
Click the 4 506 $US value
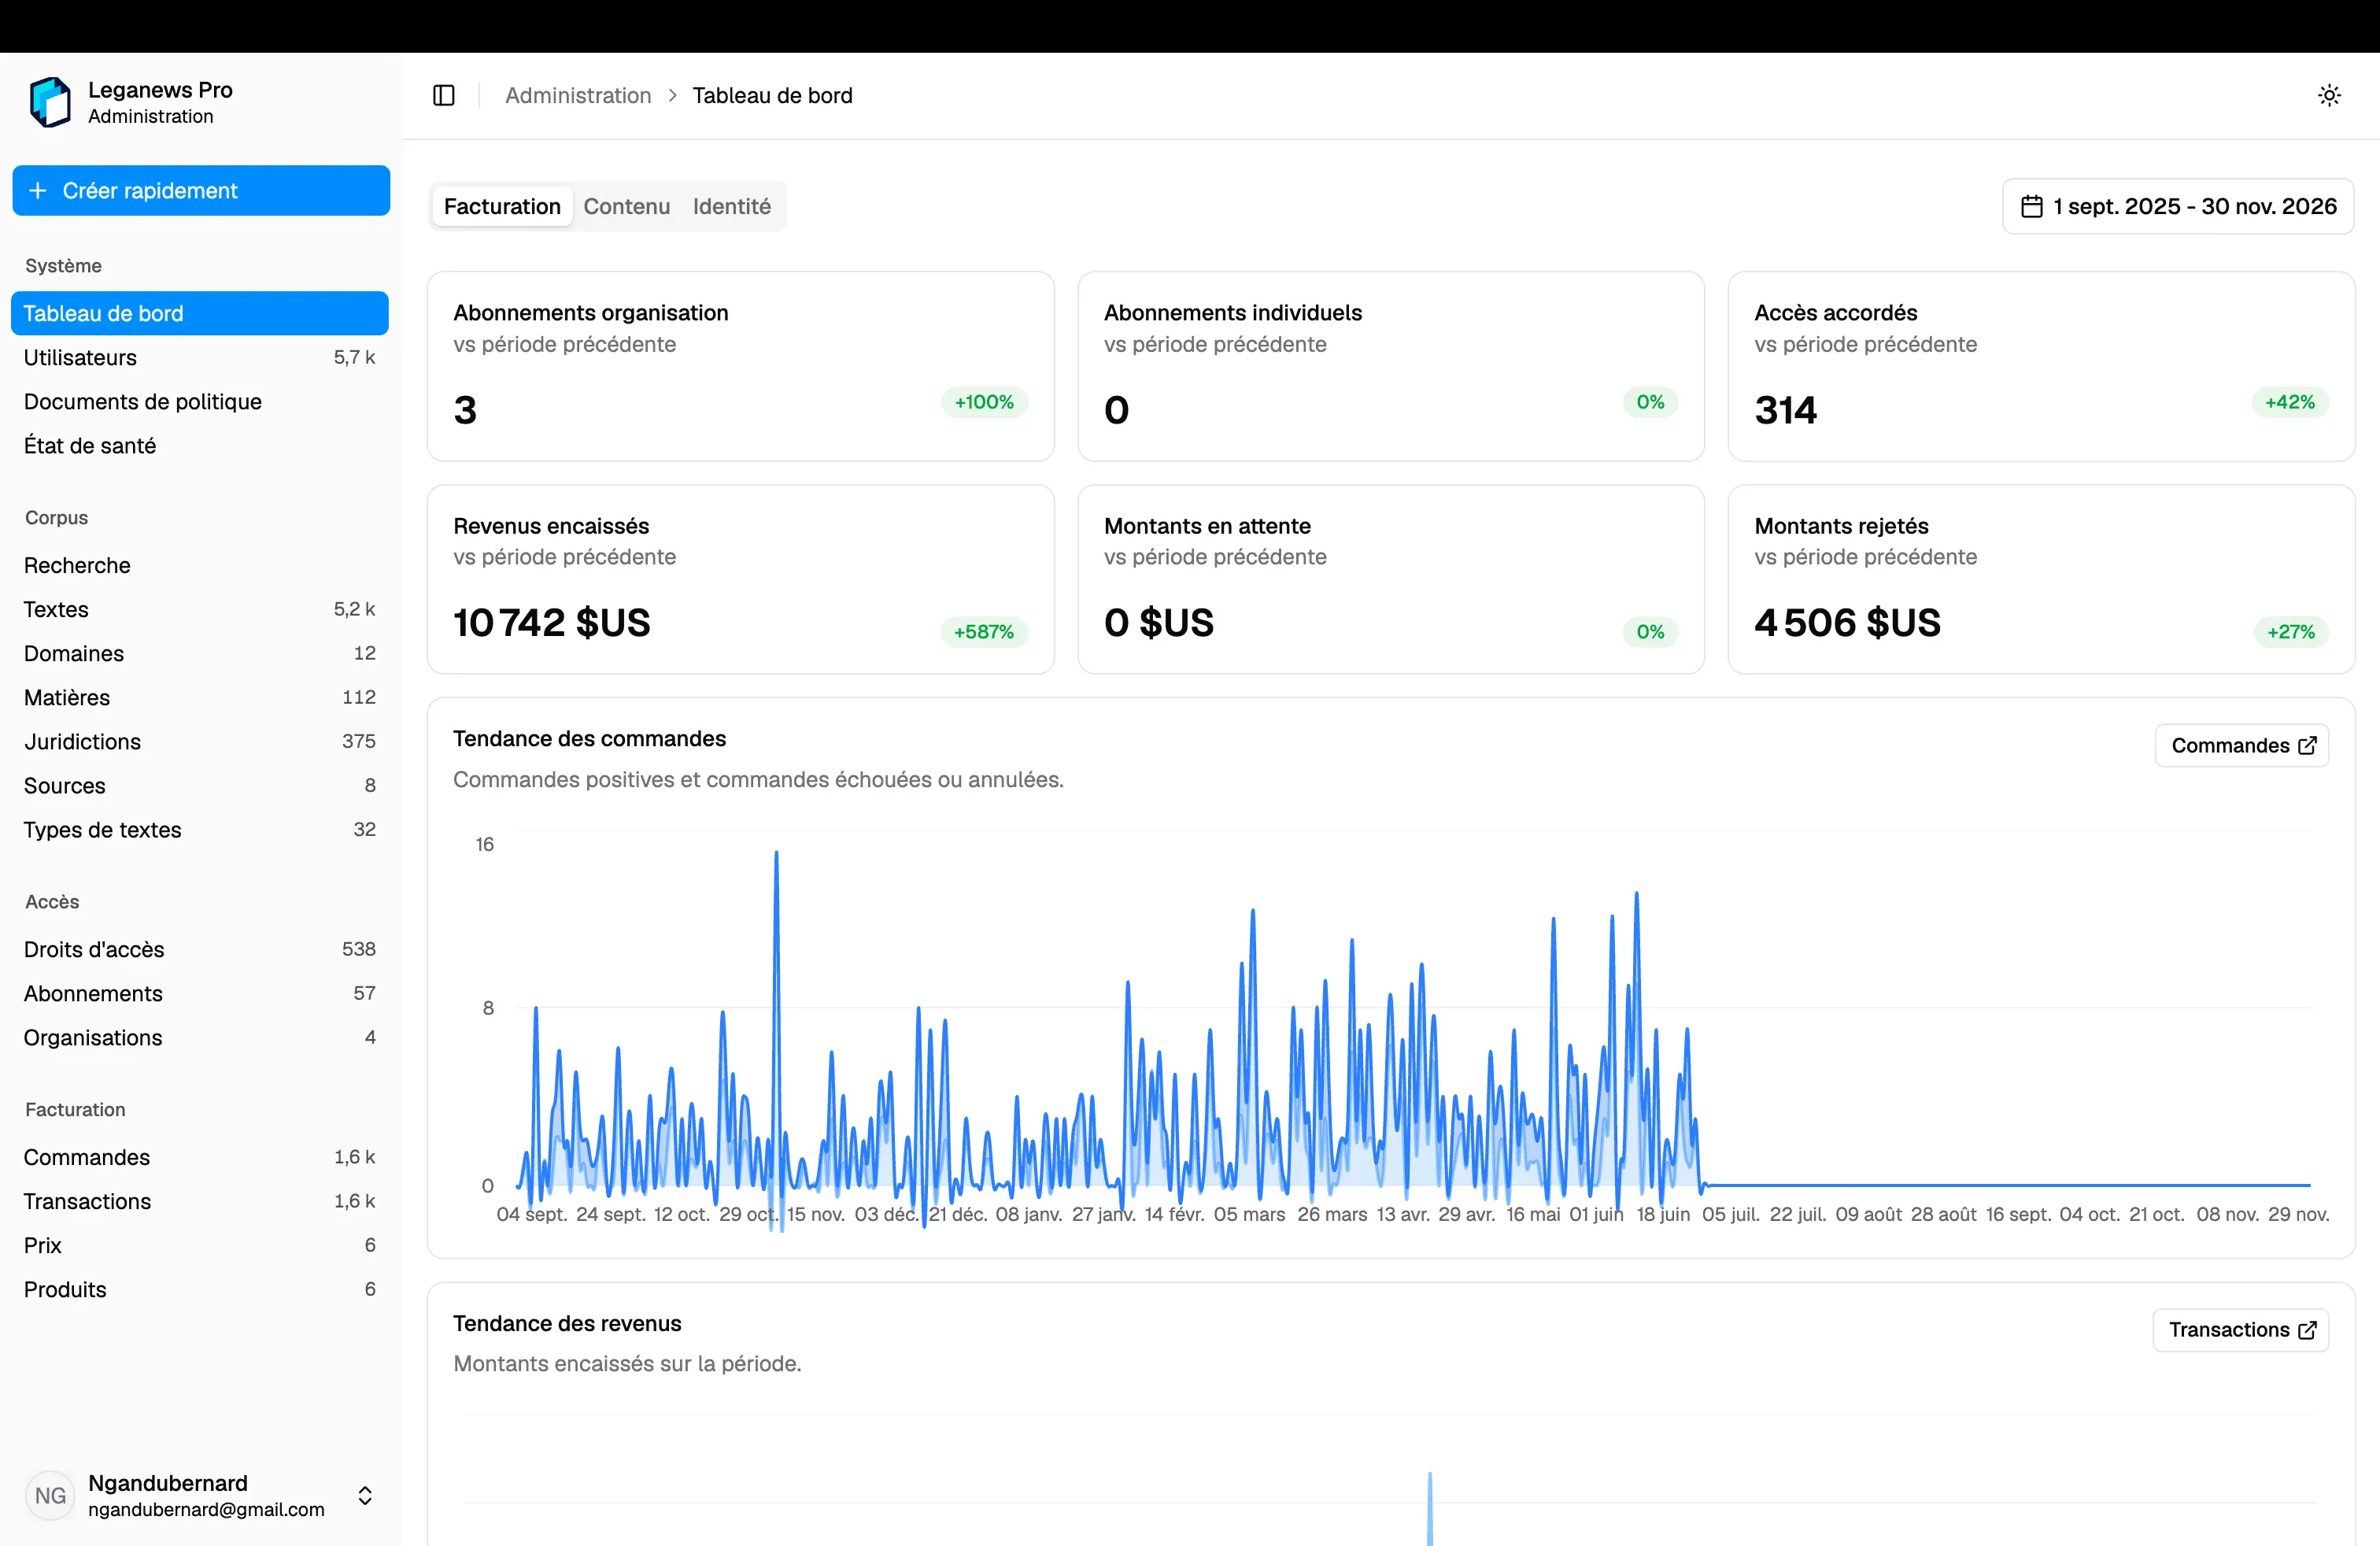(1847, 623)
